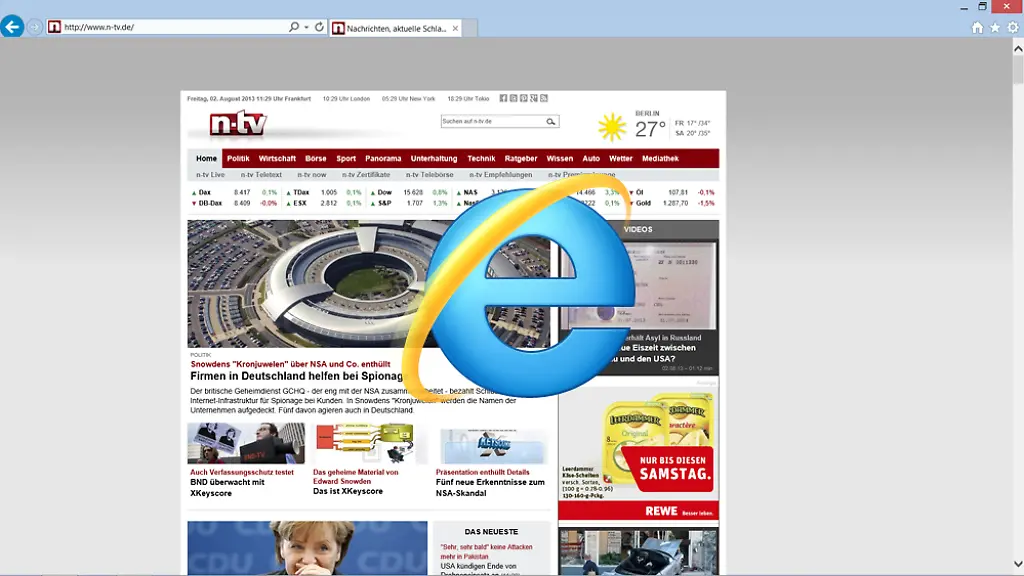1024x576 pixels.
Task: Open browser Tools via the gear icon
Action: click(x=1013, y=27)
